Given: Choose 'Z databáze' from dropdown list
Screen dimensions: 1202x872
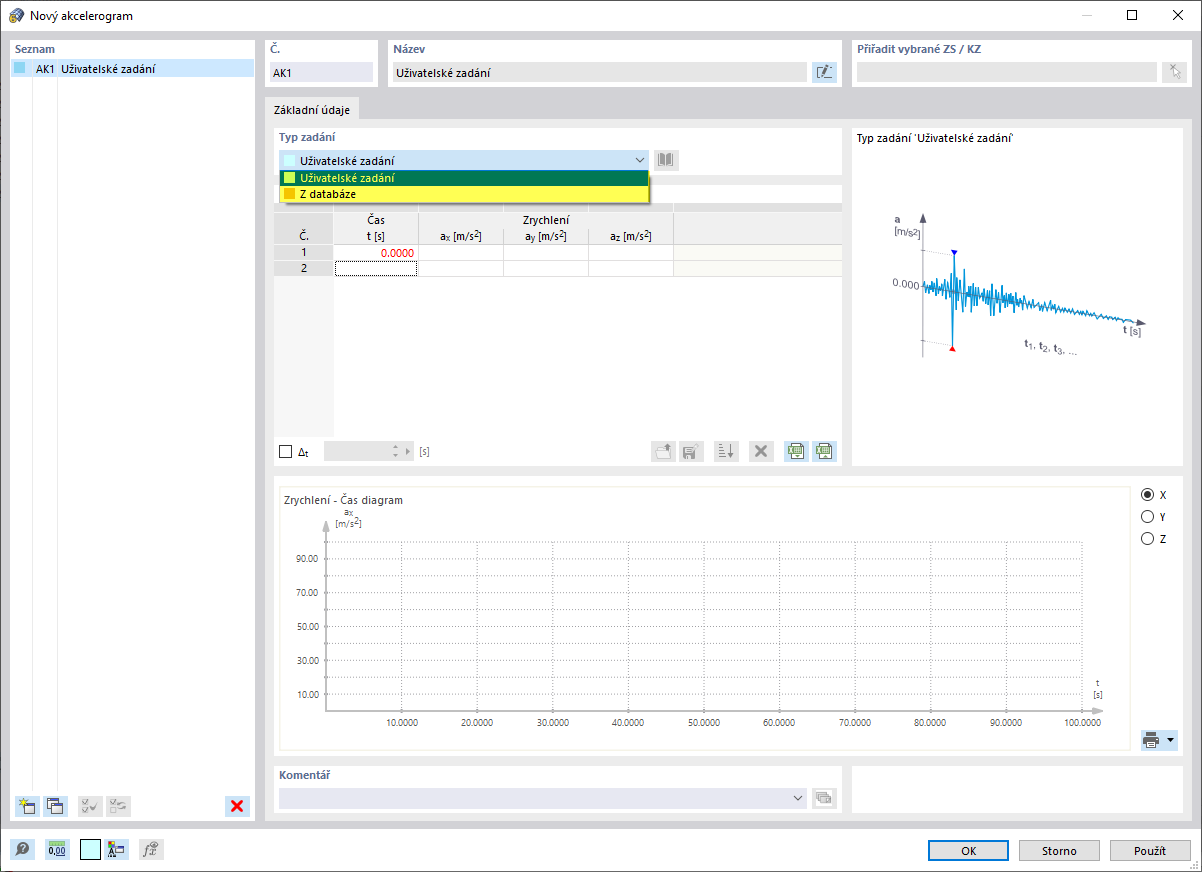Looking at the screenshot, I should coord(464,194).
